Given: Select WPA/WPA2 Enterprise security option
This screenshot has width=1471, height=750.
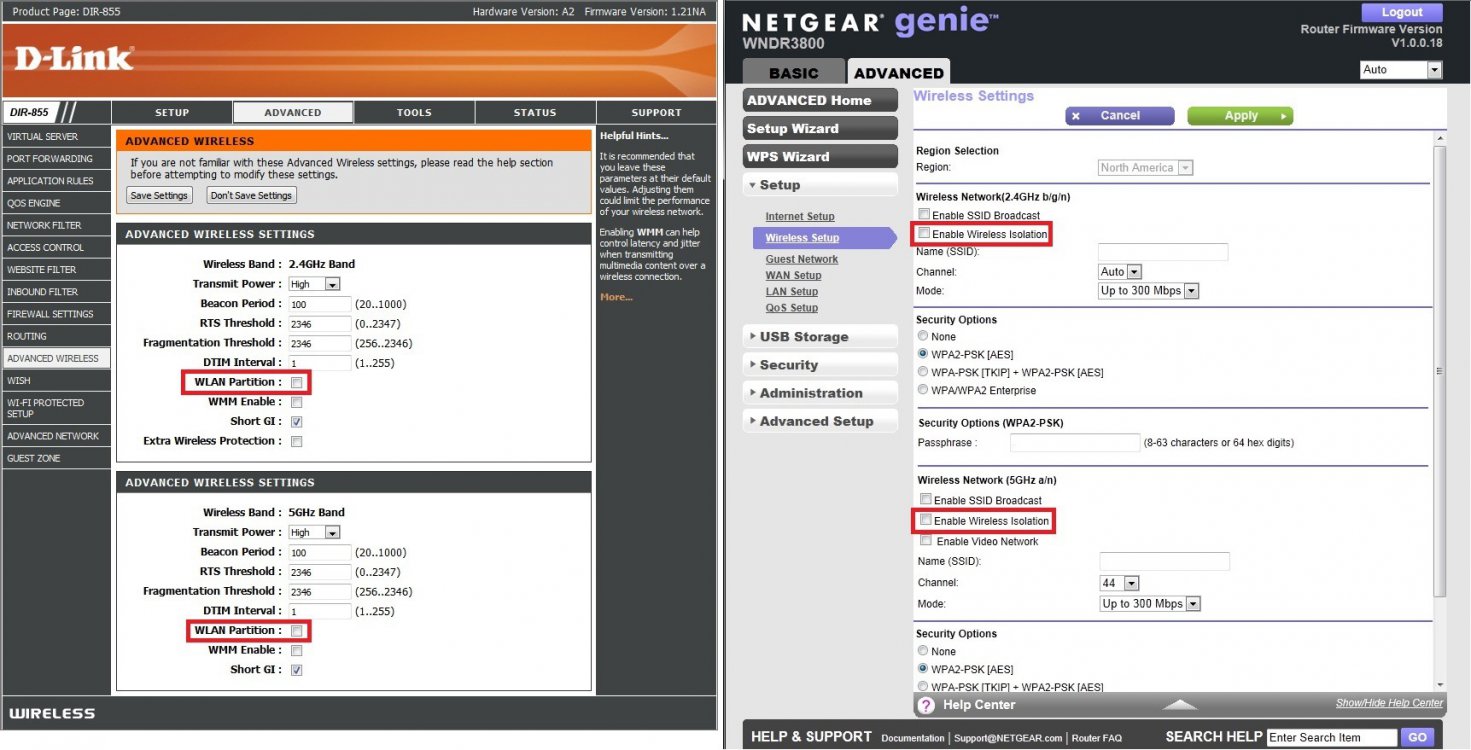Looking at the screenshot, I should click(x=923, y=391).
